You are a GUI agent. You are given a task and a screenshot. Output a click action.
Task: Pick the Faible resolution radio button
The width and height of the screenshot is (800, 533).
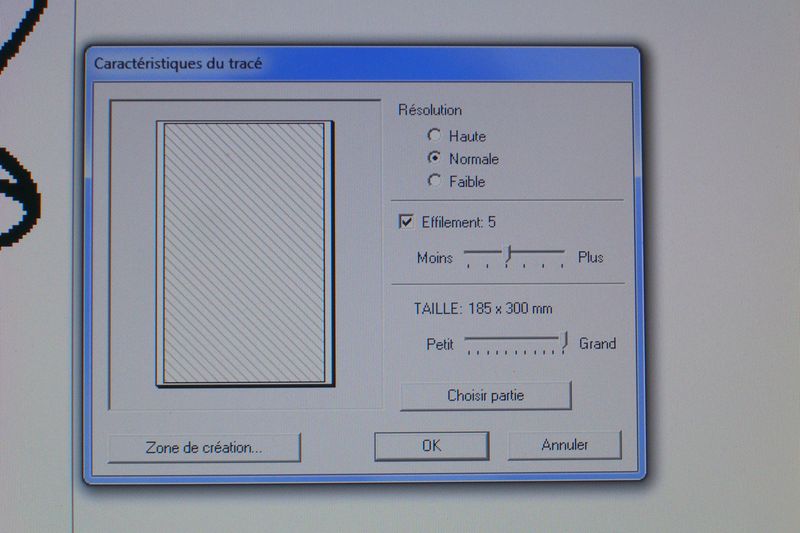tap(434, 181)
